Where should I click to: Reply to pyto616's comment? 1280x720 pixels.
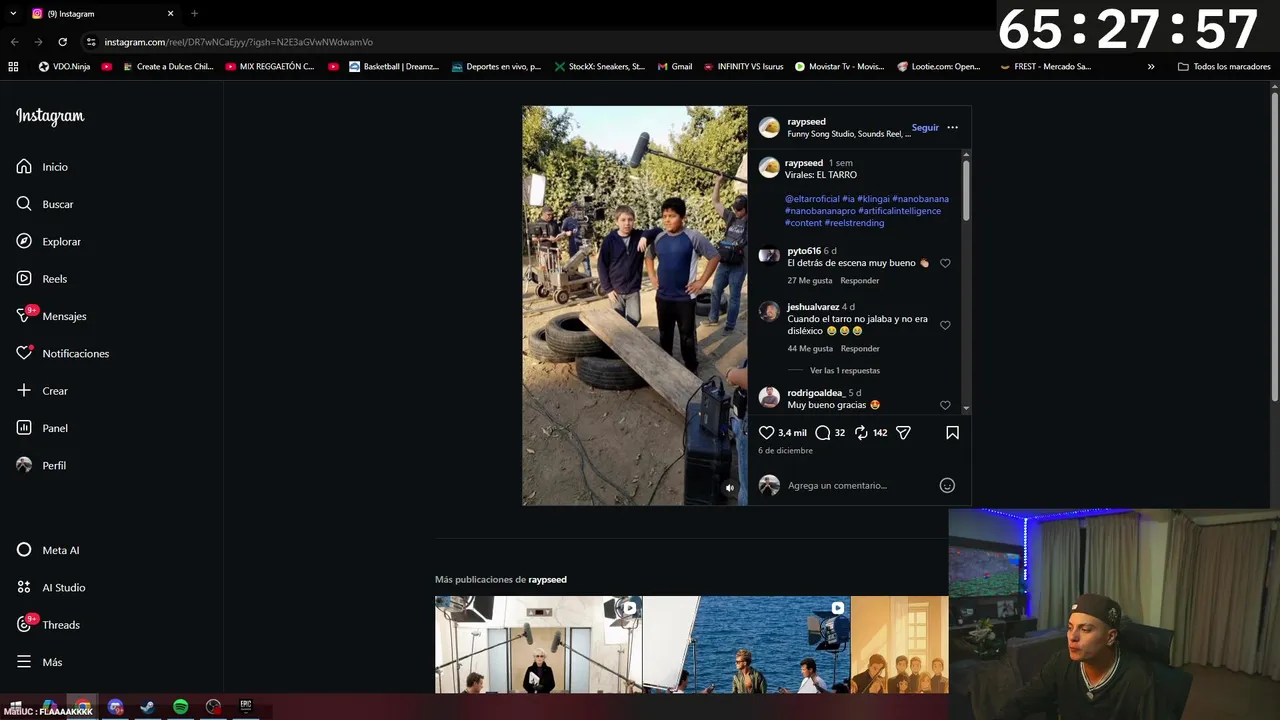[x=860, y=281]
